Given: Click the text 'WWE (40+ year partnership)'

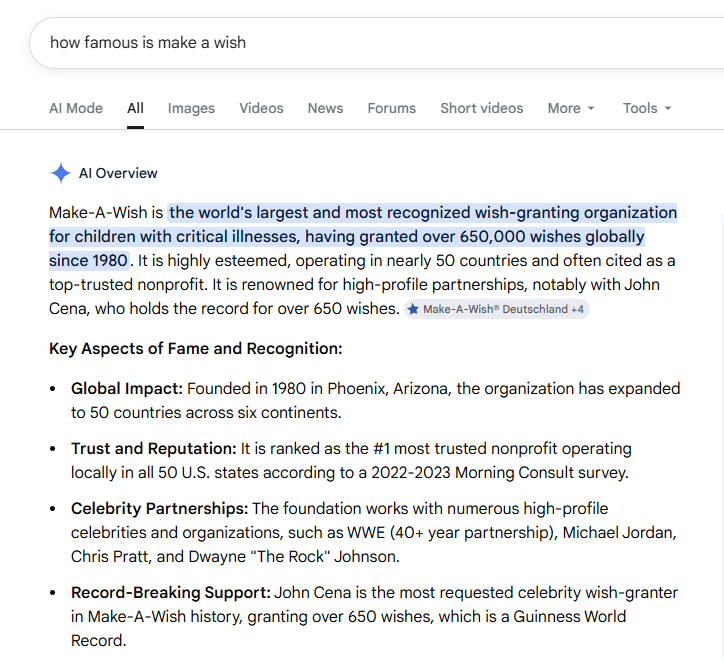Looking at the screenshot, I should coord(452,533).
